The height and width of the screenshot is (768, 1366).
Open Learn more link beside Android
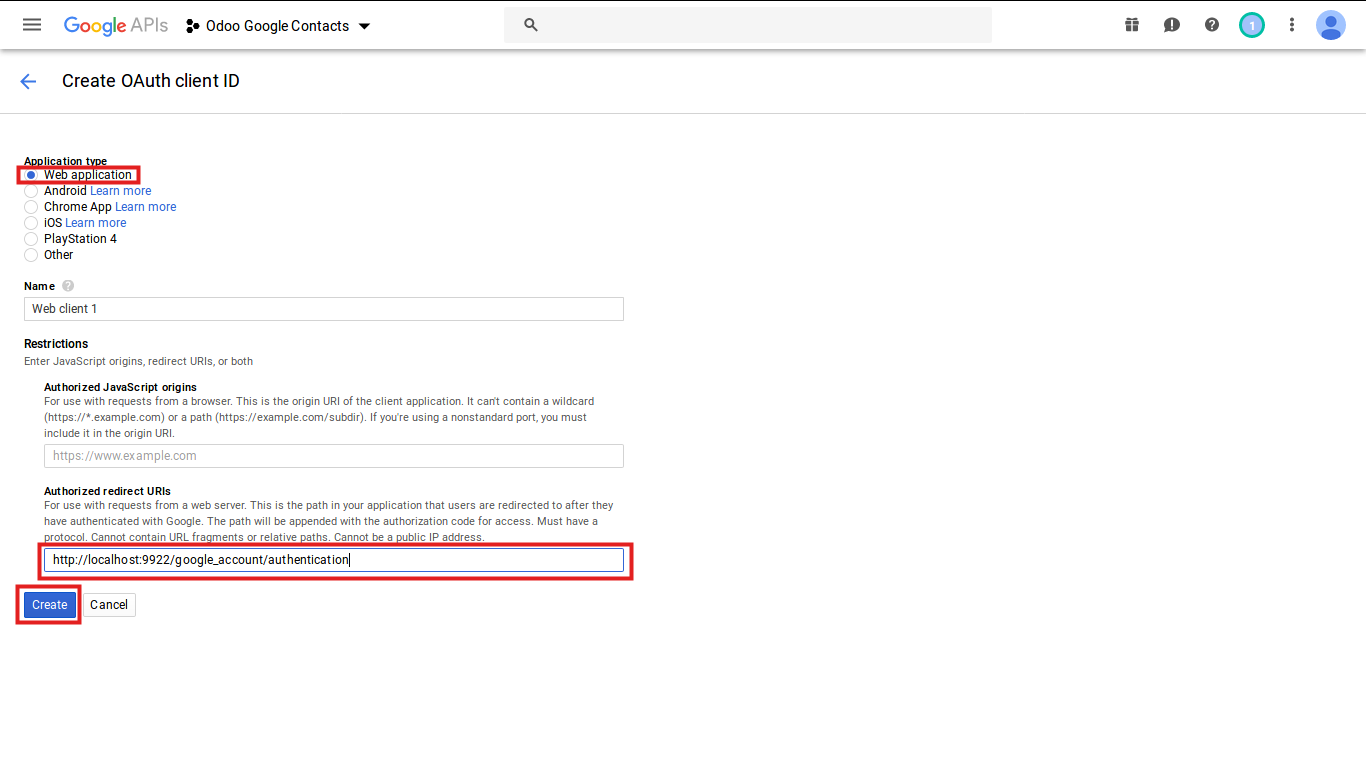tap(121, 191)
